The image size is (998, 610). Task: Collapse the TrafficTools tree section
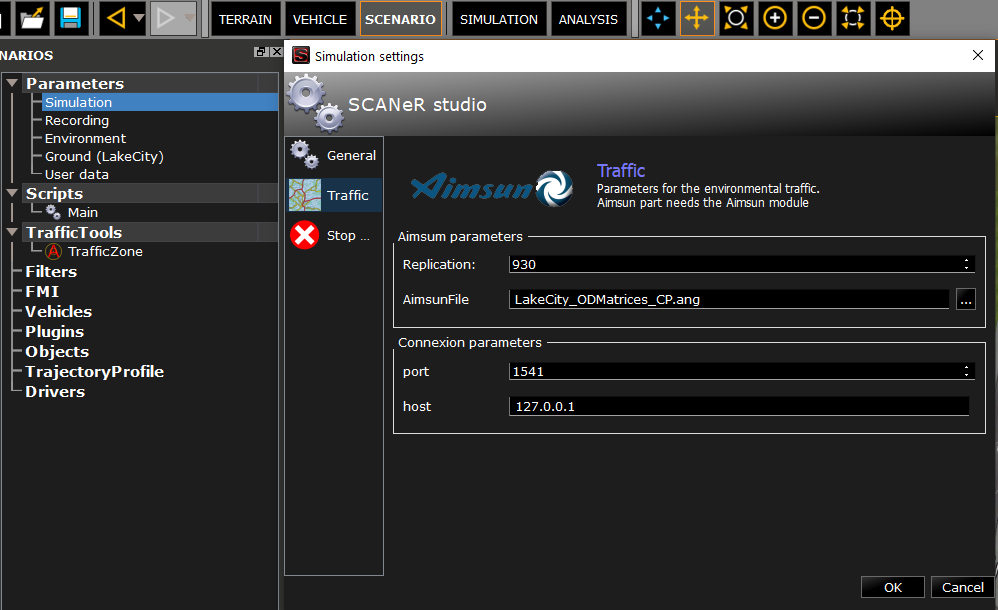pyautogui.click(x=12, y=233)
